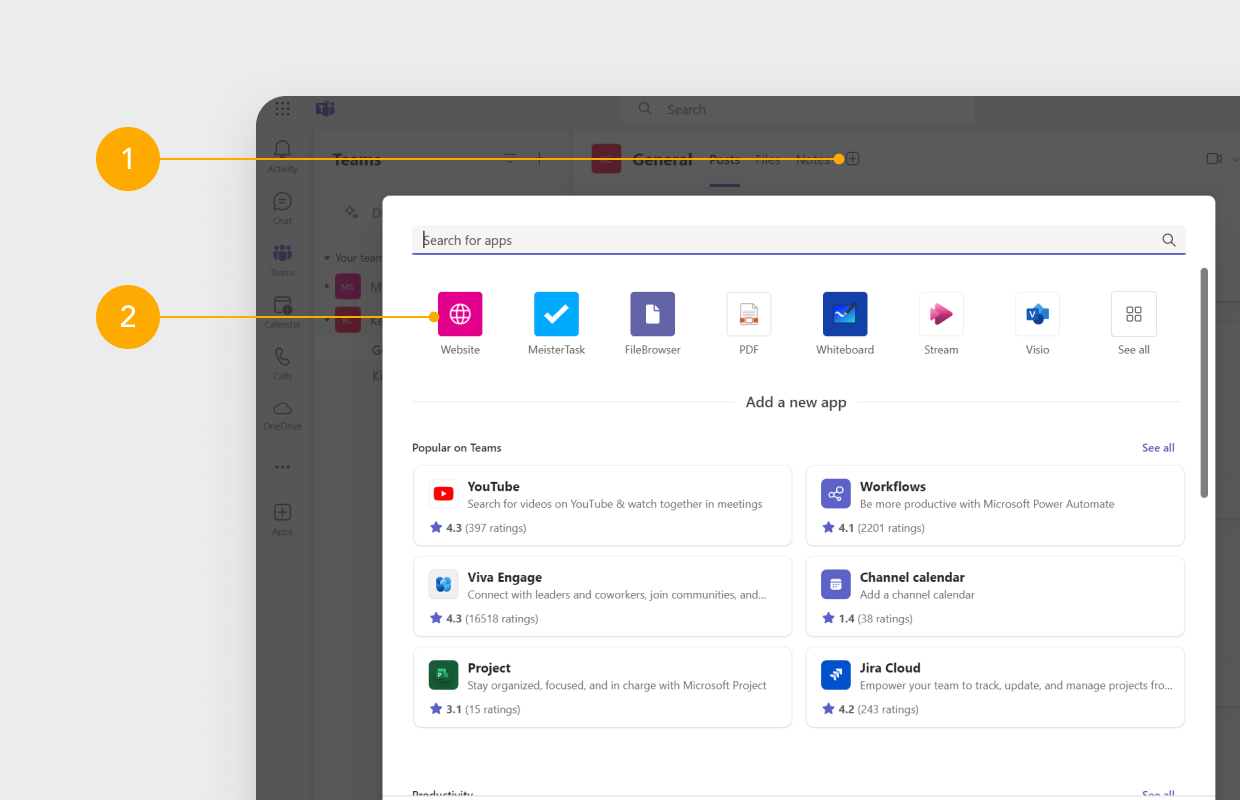Screen dimensions: 1240x800
Task: Collapse the Your teams section
Action: [x=330, y=257]
